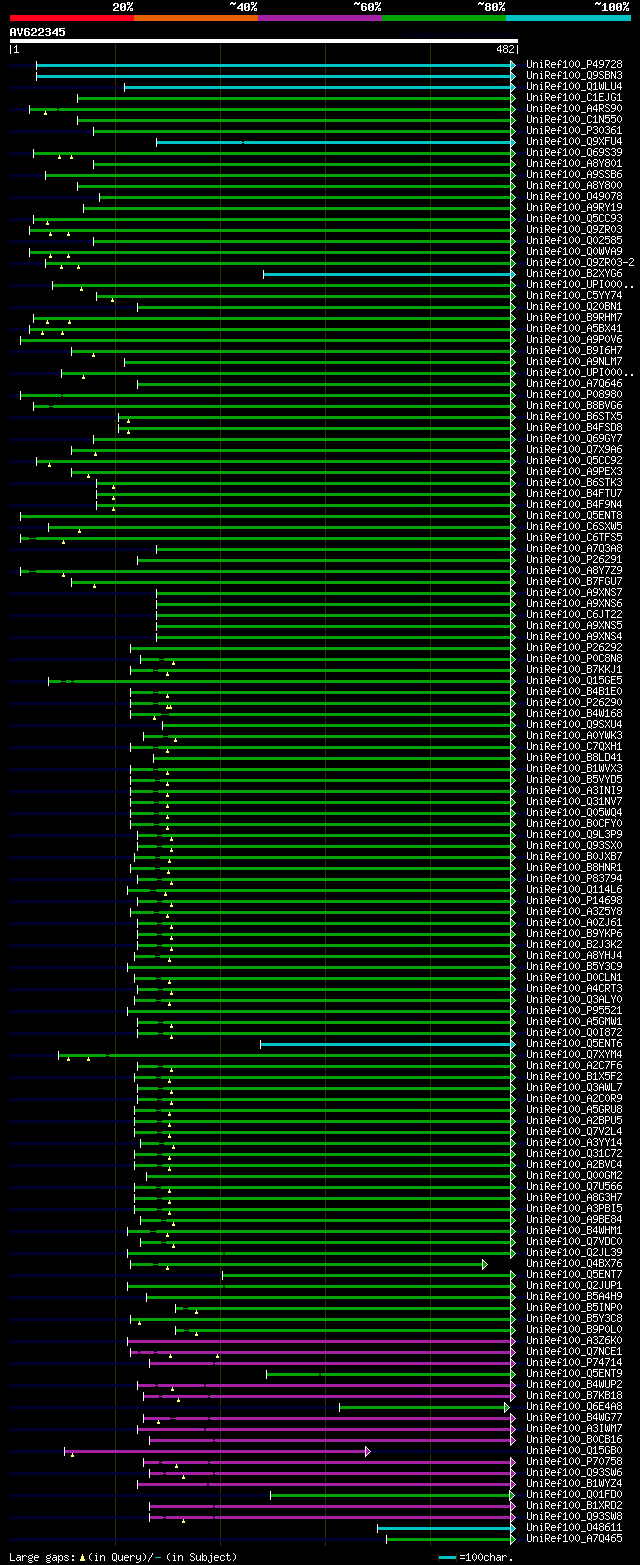Click the cyan ~100% identity legend segment

568,17
